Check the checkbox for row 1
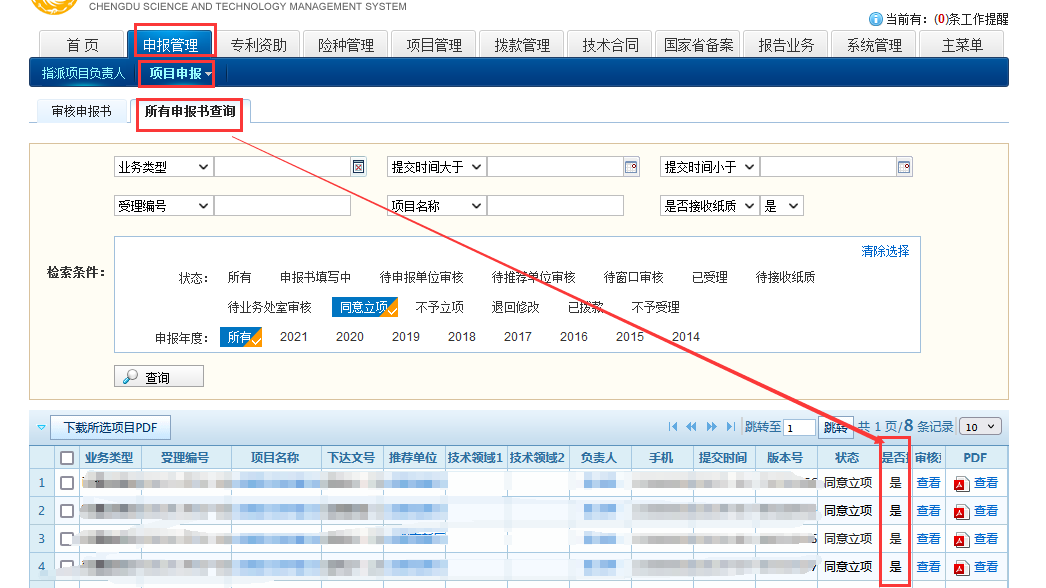 (67, 483)
